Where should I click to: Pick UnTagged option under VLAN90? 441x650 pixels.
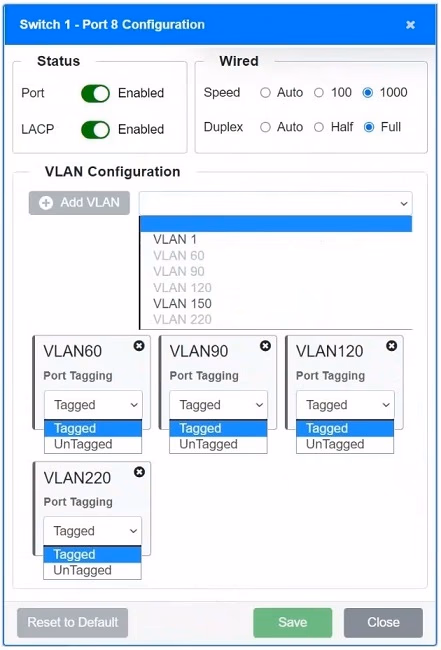[x=218, y=444]
